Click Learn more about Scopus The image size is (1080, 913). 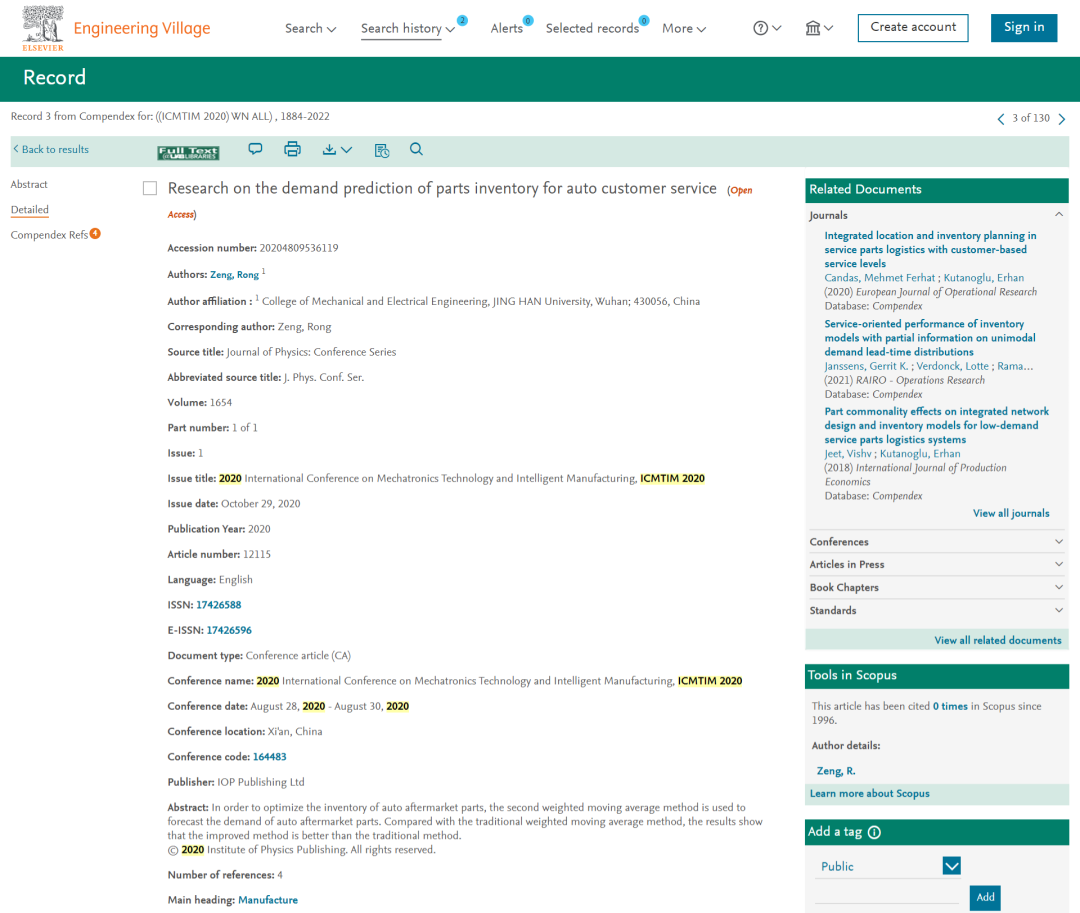tap(869, 794)
